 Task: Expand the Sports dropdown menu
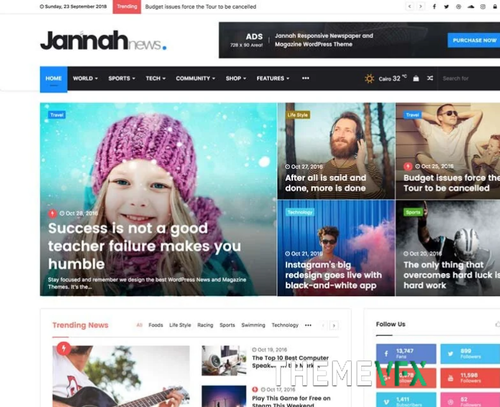point(122,78)
